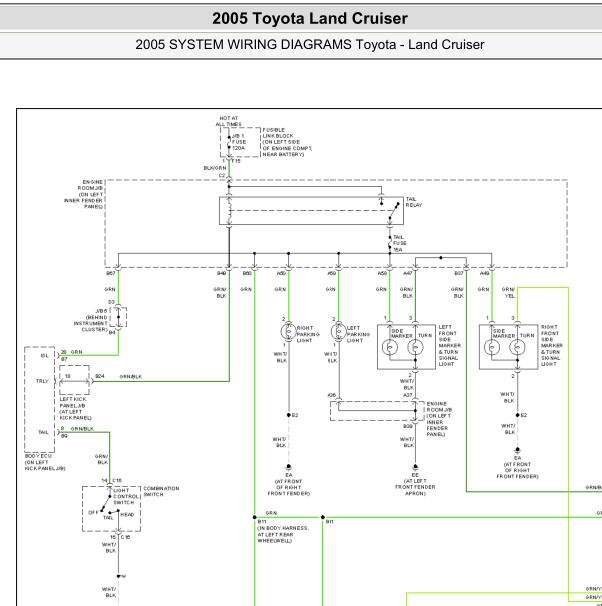Click the "2005 SYSTEM WIRING DIAGRAMS" subtitle line
This screenshot has height=606, width=602.
click(310, 45)
